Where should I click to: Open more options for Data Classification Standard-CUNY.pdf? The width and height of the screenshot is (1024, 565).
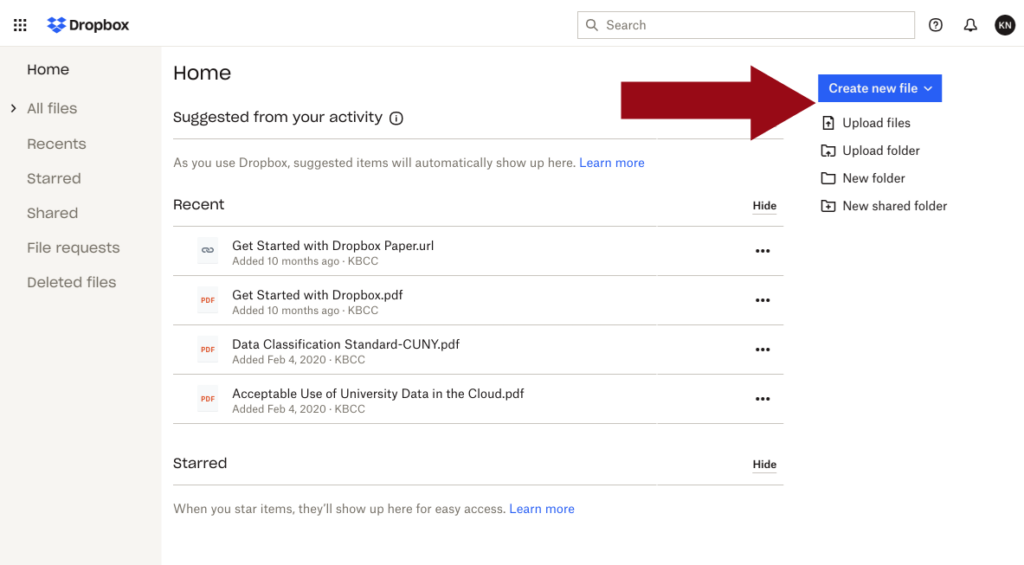tap(763, 349)
